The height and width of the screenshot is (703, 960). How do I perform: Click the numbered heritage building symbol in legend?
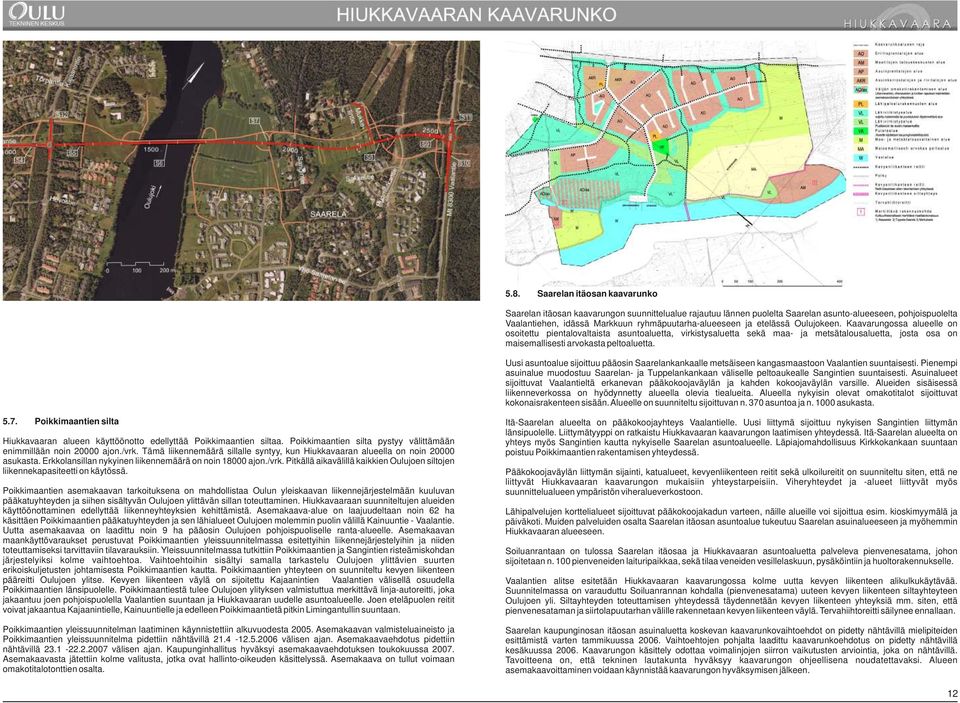coord(861,212)
